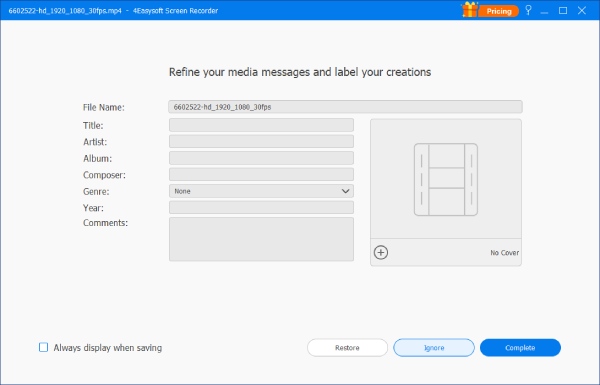The height and width of the screenshot is (385, 600).
Task: Click the Ignore button
Action: 434,347
